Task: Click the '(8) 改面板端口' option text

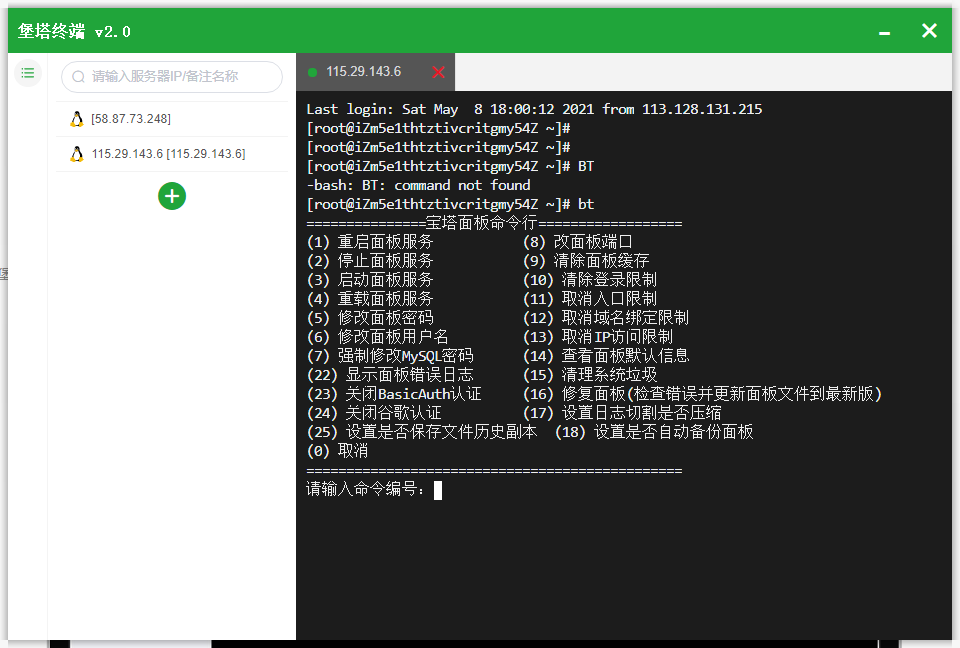Action: point(577,242)
